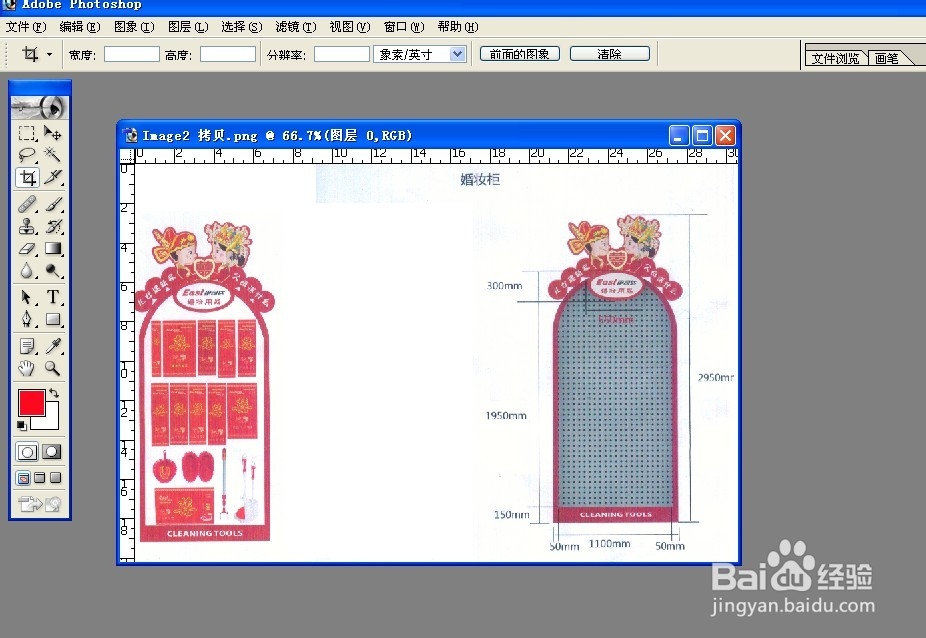This screenshot has width=926, height=638.
Task: Click inside the 宽度 input field
Action: pos(131,53)
